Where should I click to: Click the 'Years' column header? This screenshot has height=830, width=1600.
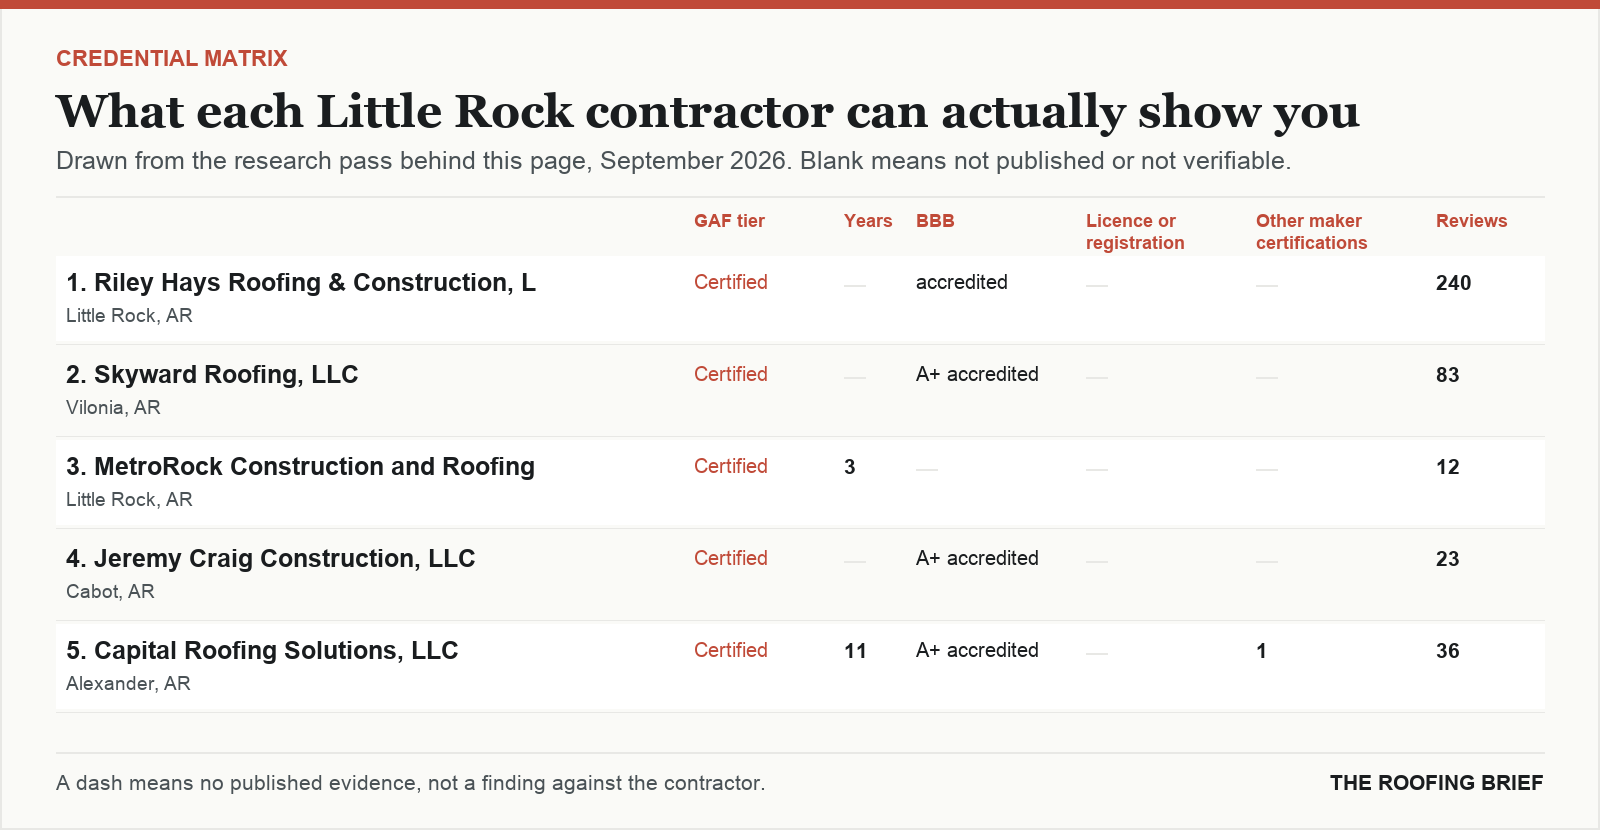coord(868,221)
